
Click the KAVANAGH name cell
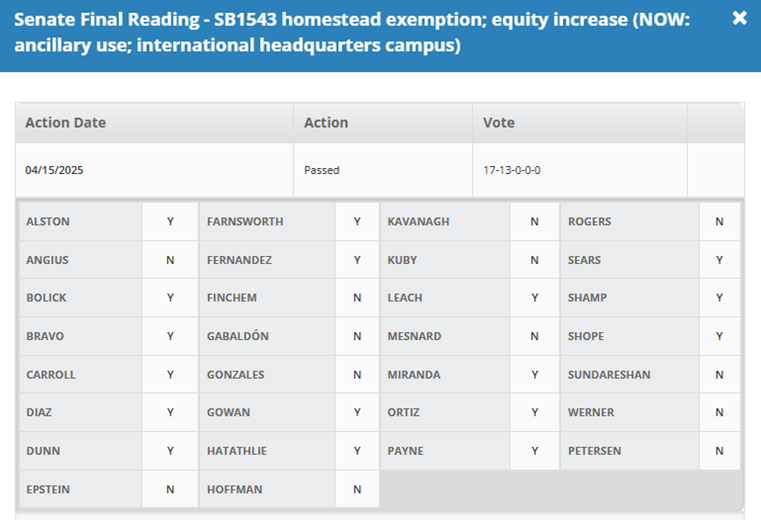(x=445, y=221)
